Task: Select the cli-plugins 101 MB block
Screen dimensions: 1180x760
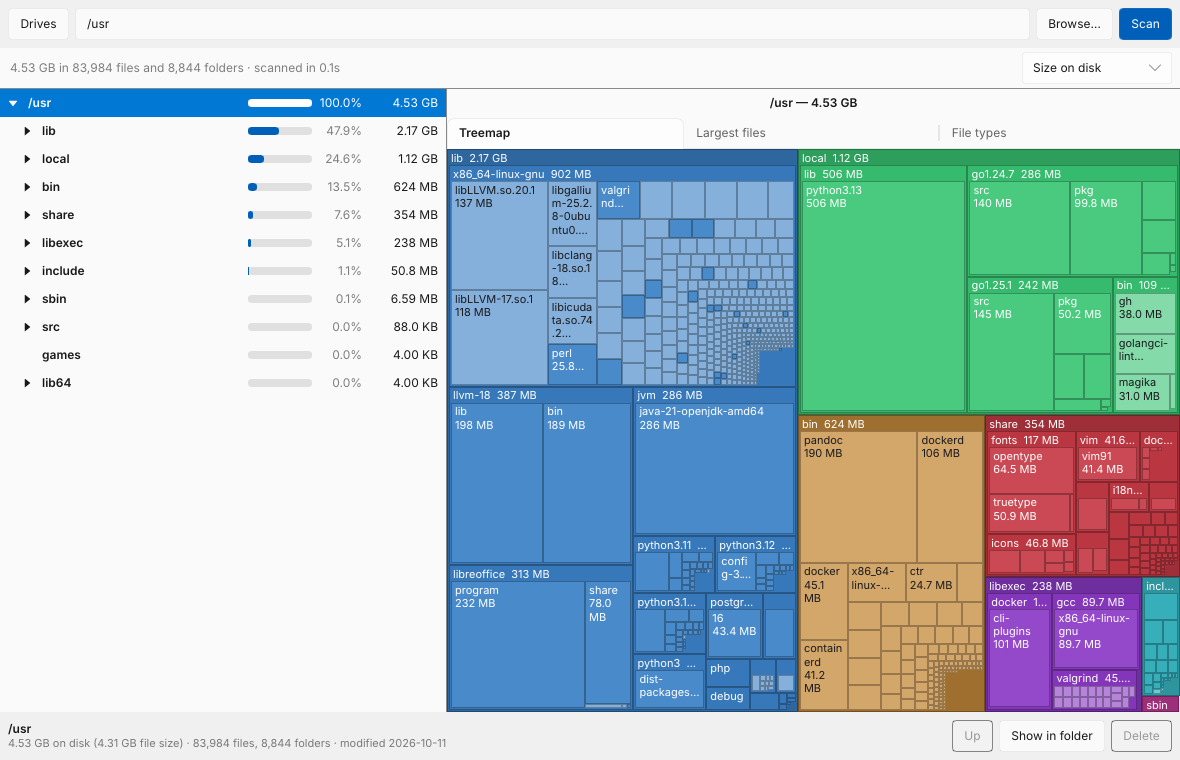Action: [x=1019, y=658]
